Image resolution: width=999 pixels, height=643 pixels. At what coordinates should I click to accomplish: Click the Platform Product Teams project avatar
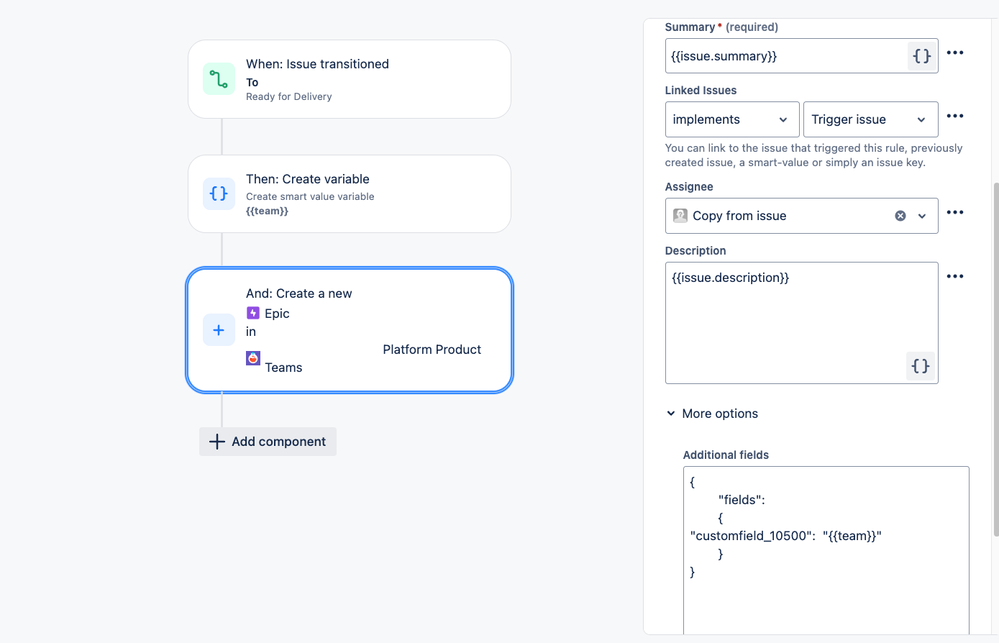pos(253,358)
